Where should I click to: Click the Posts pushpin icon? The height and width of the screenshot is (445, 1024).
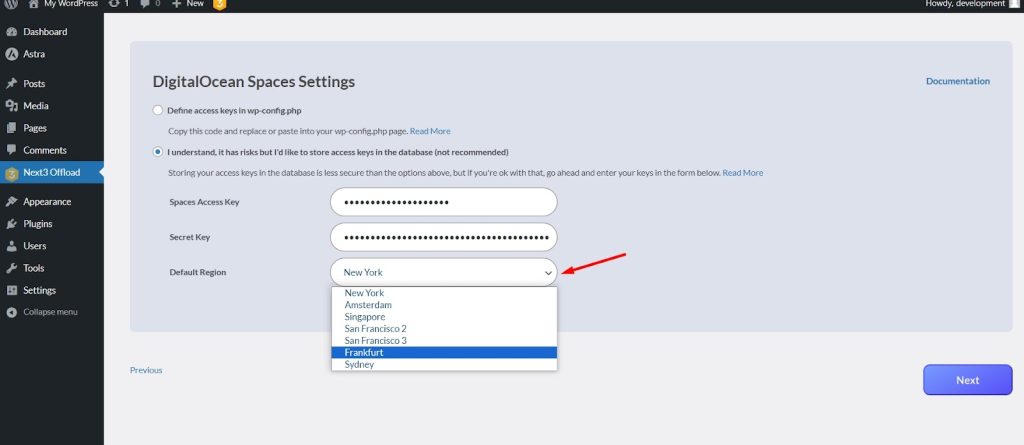click(11, 84)
